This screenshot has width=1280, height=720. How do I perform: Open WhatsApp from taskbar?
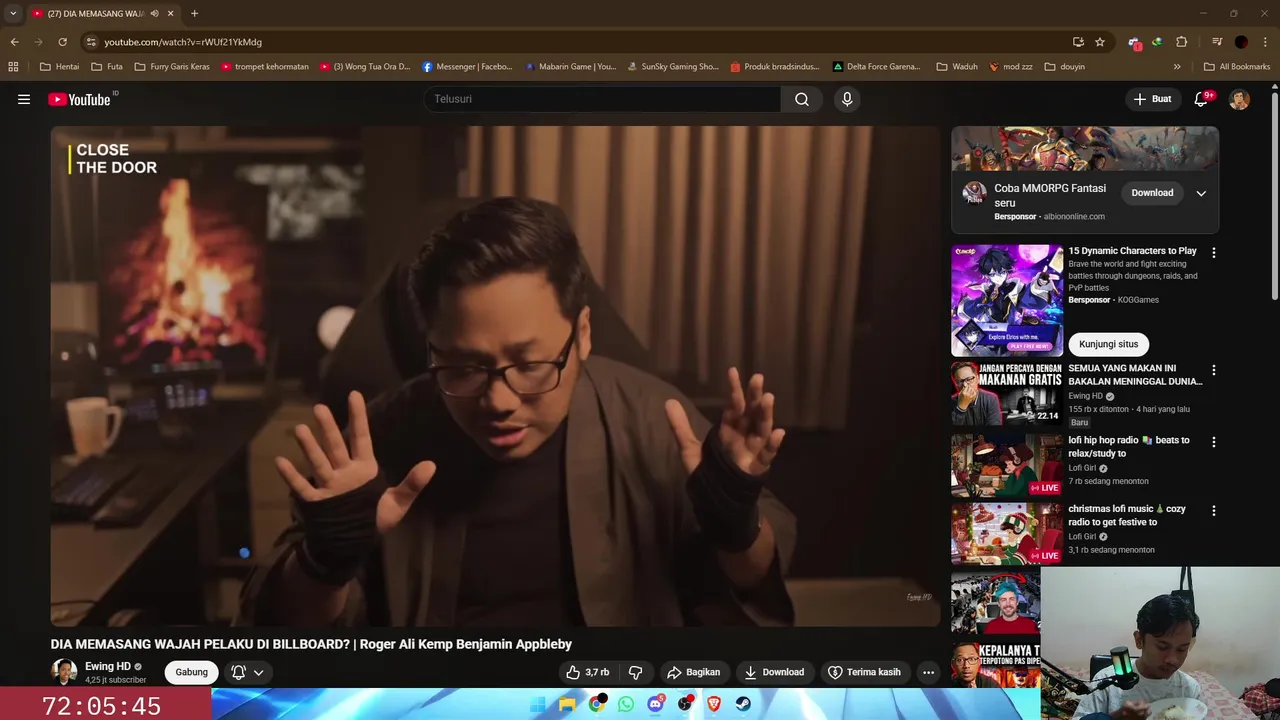click(626, 704)
